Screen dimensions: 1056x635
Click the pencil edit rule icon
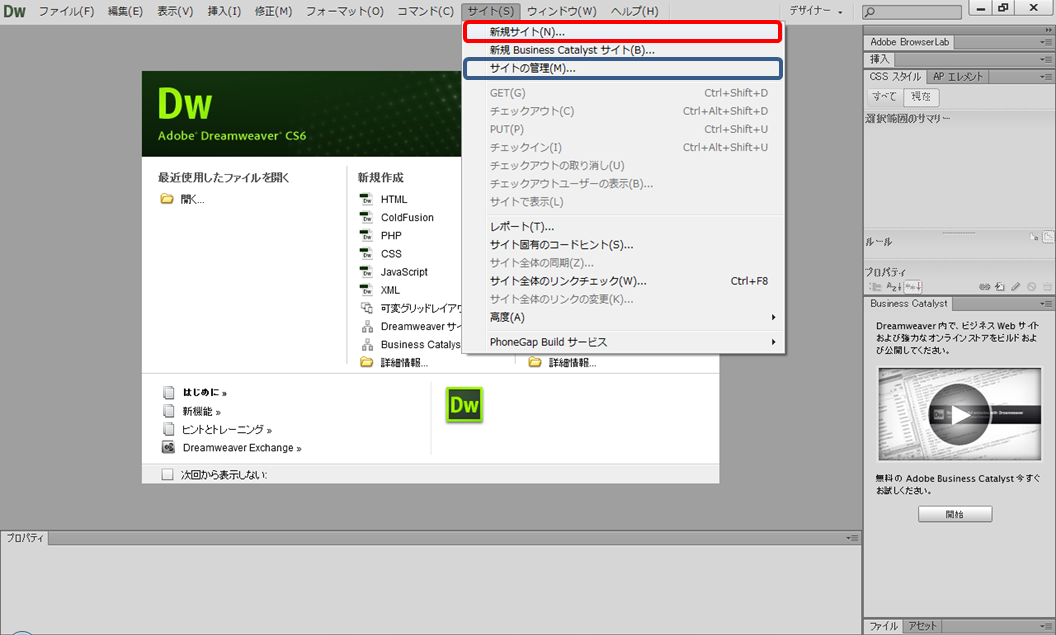click(1015, 287)
